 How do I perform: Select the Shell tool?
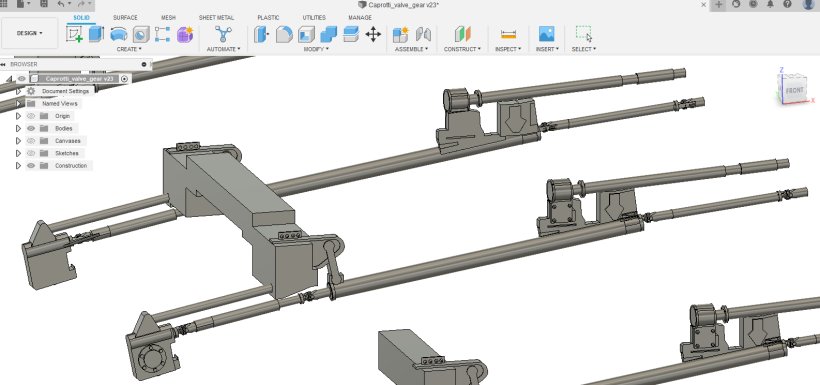306,35
